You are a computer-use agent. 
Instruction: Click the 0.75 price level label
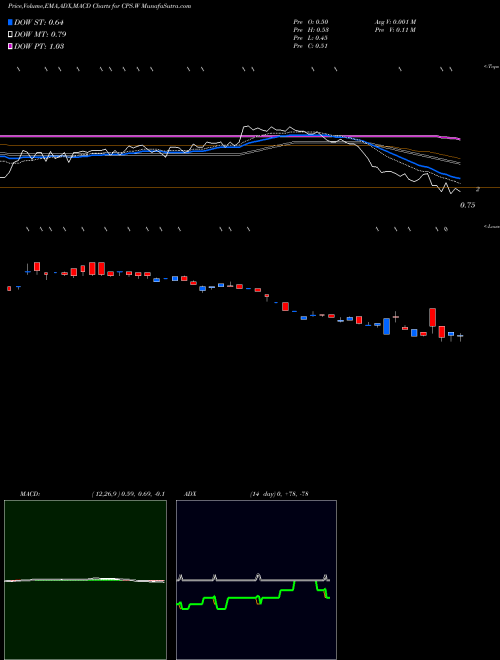tap(468, 205)
